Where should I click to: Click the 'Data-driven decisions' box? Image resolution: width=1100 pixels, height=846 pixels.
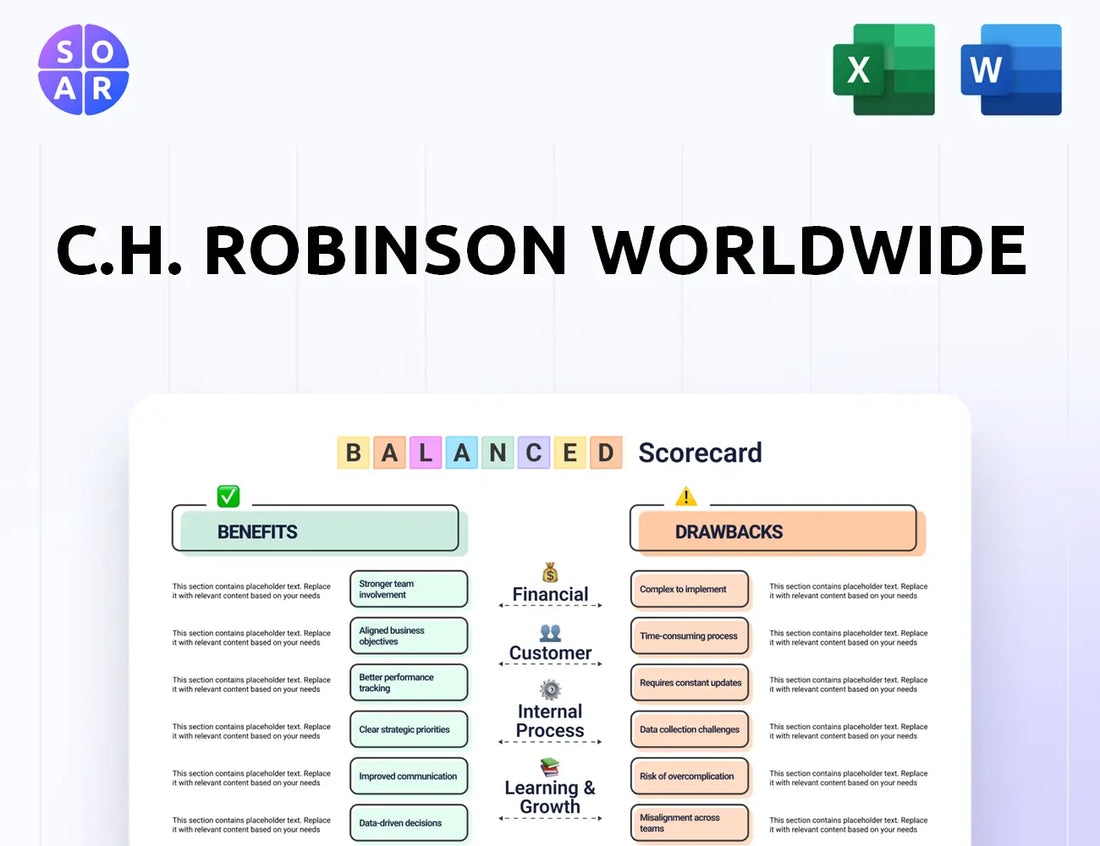click(x=409, y=823)
